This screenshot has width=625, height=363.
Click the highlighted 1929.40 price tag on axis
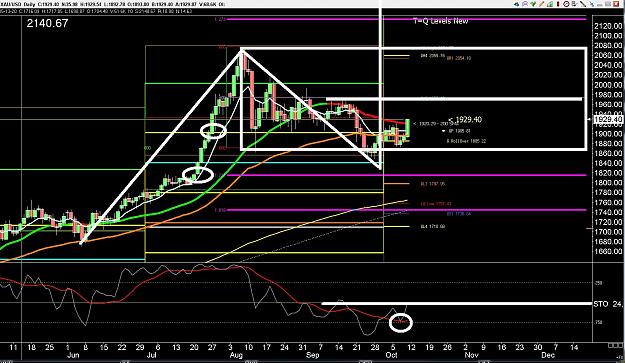point(608,120)
